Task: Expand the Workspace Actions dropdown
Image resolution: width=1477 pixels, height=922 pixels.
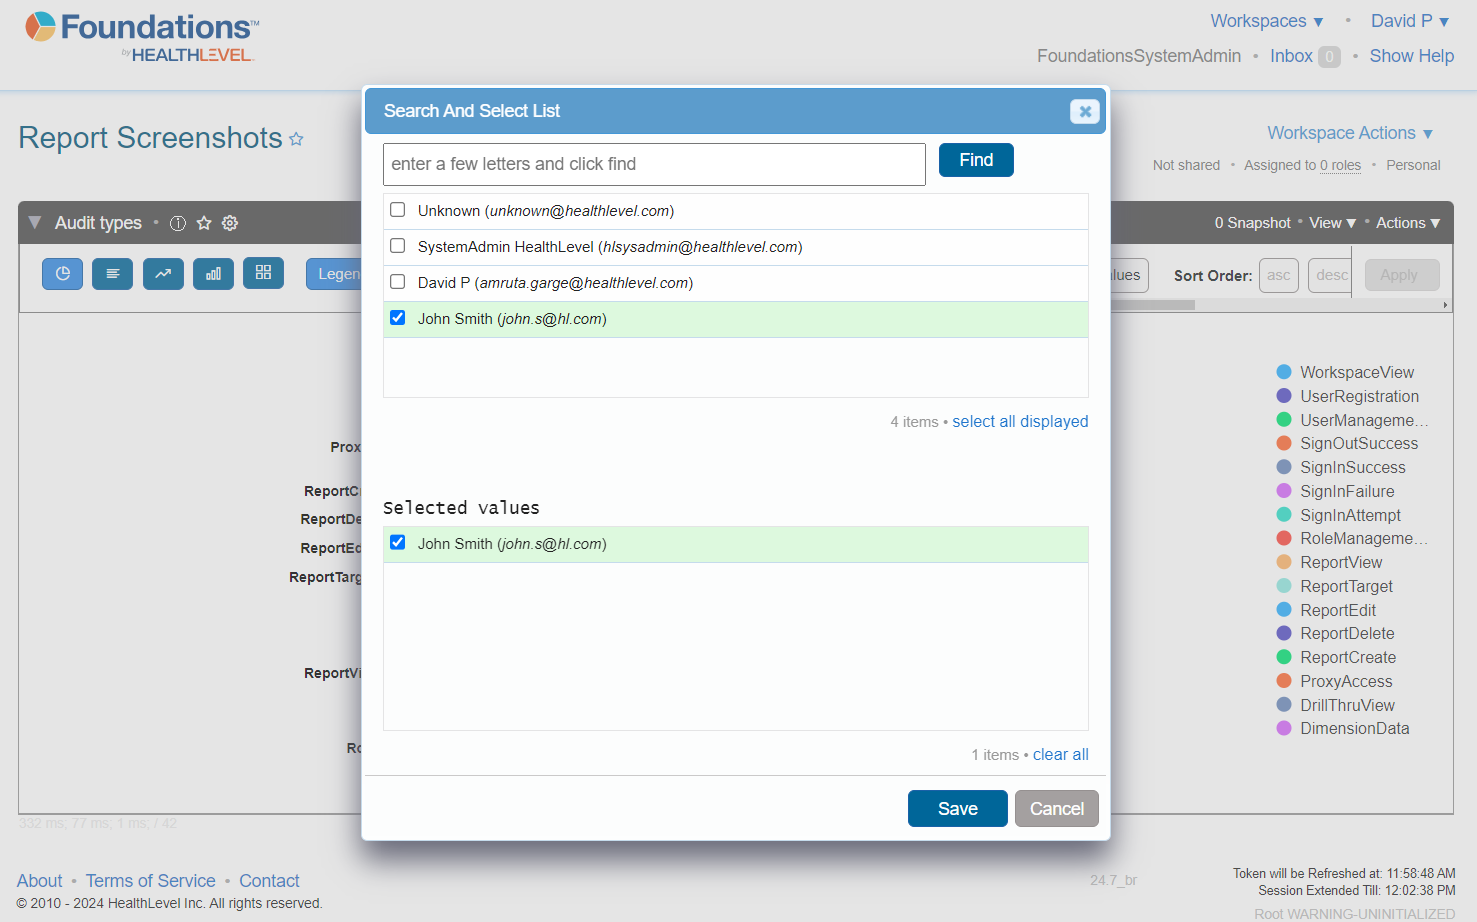Action: pos(1349,133)
